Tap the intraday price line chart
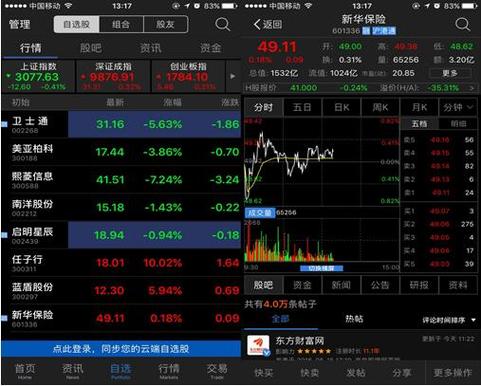Screen dimensions: 481x386 tap(322, 161)
